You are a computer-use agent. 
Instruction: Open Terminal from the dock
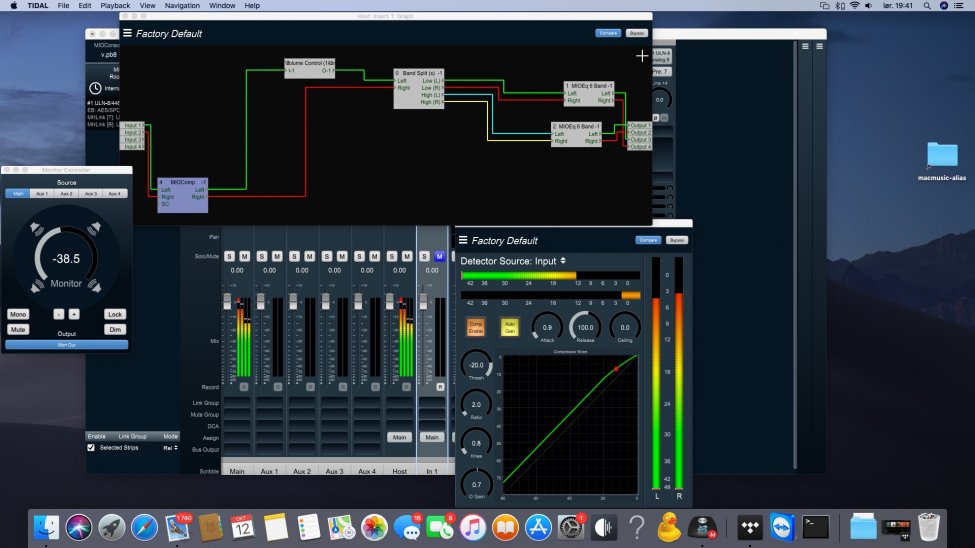click(815, 527)
